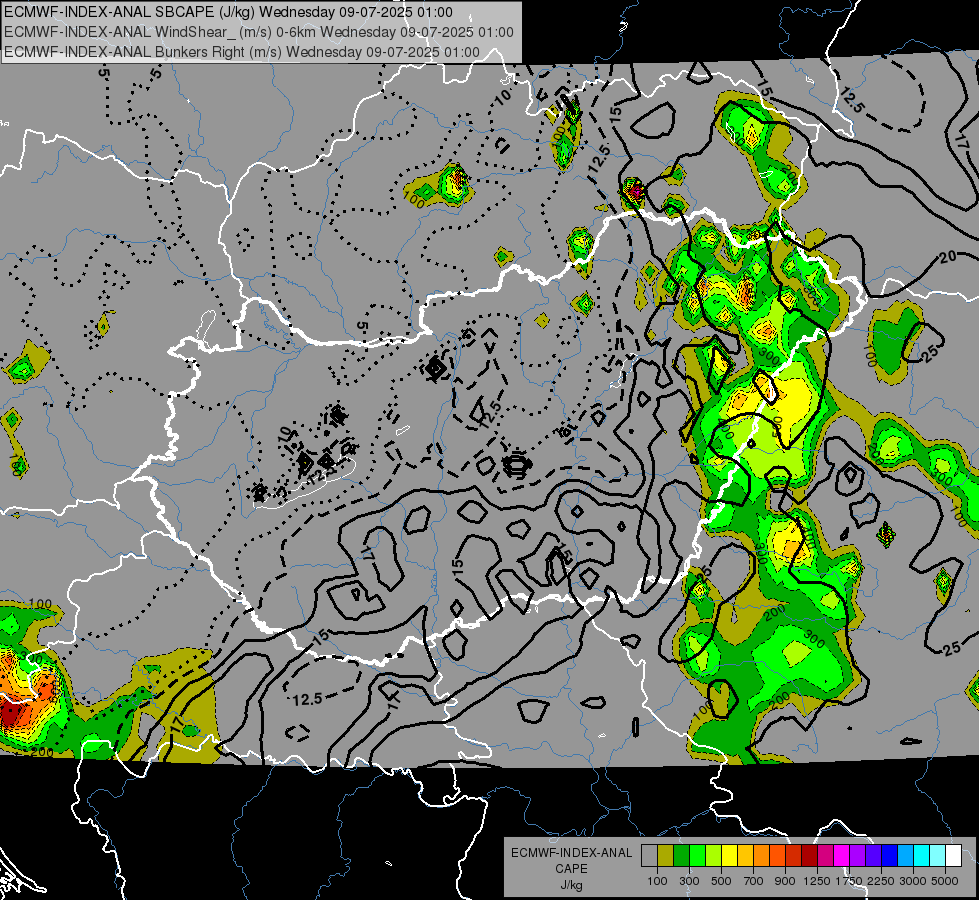Select the pure blue swatch right of 2250

890,856
